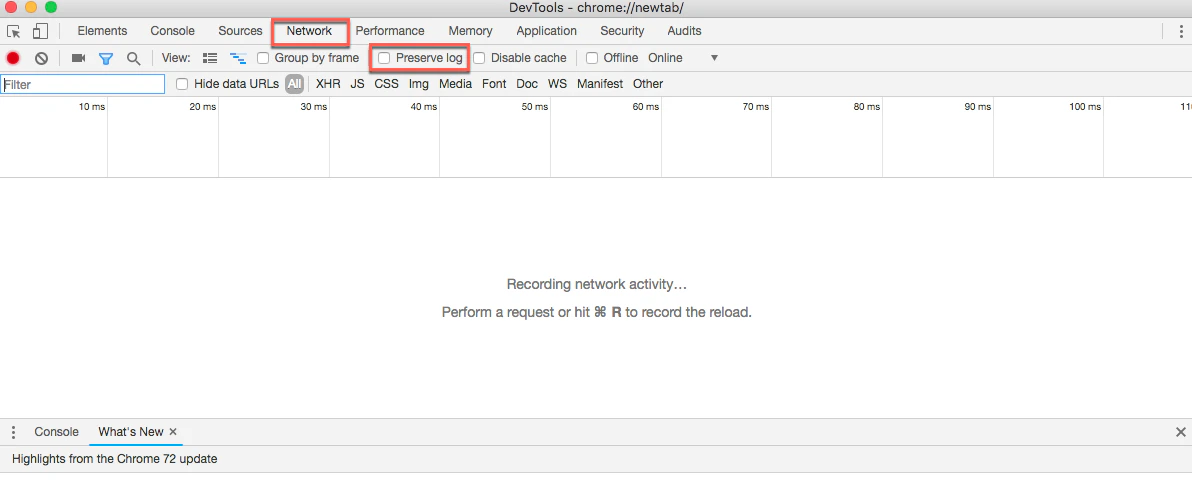Filter requests by Font type

[494, 84]
